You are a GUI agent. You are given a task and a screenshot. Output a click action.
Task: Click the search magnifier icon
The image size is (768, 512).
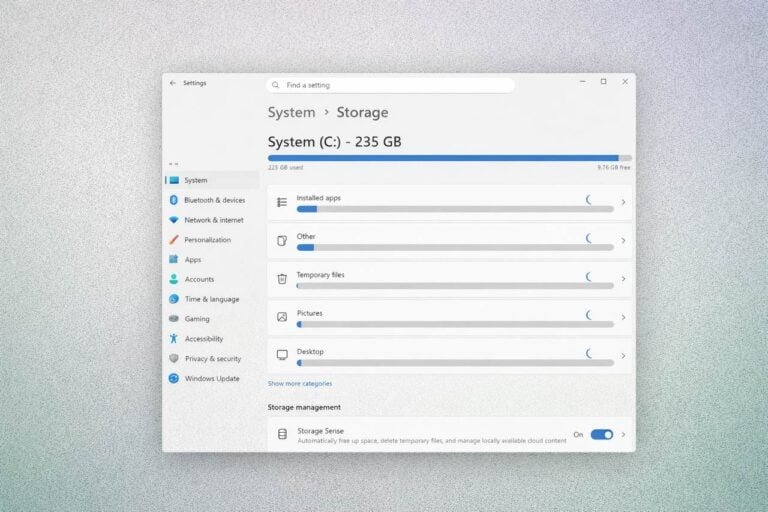(276, 85)
